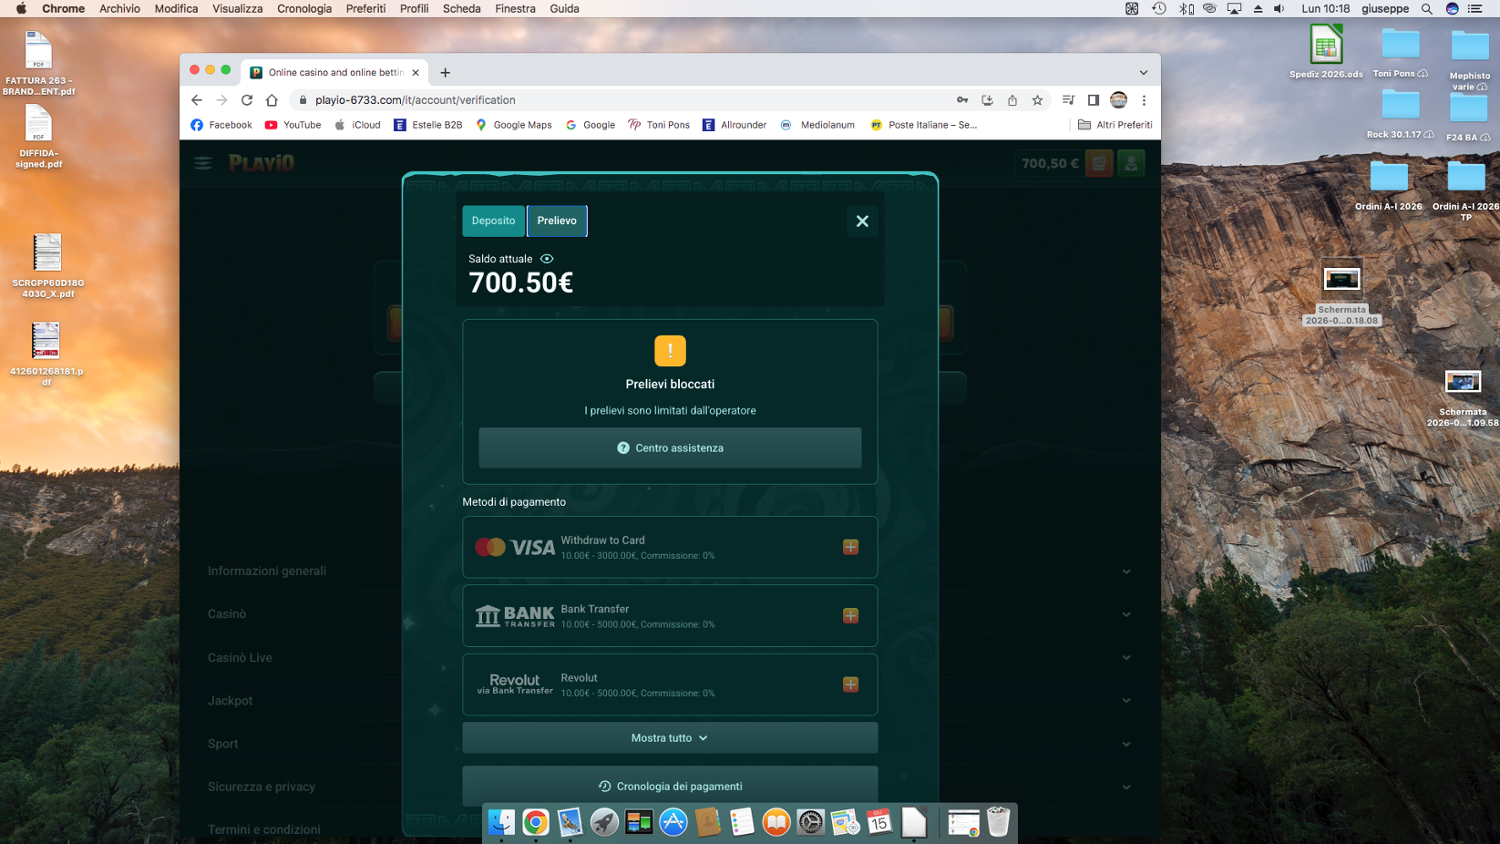
Task: Open Cronologia dei pagamenti
Action: [x=670, y=786]
